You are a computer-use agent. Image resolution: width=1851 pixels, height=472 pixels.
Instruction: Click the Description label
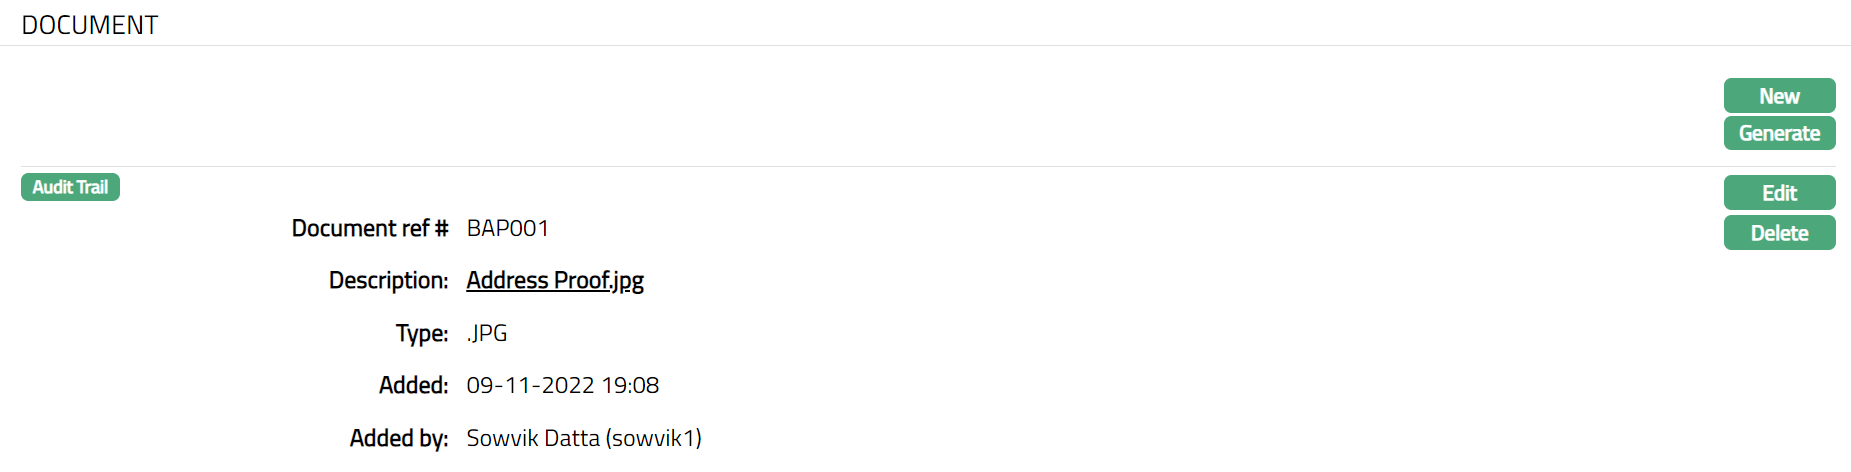(x=388, y=280)
